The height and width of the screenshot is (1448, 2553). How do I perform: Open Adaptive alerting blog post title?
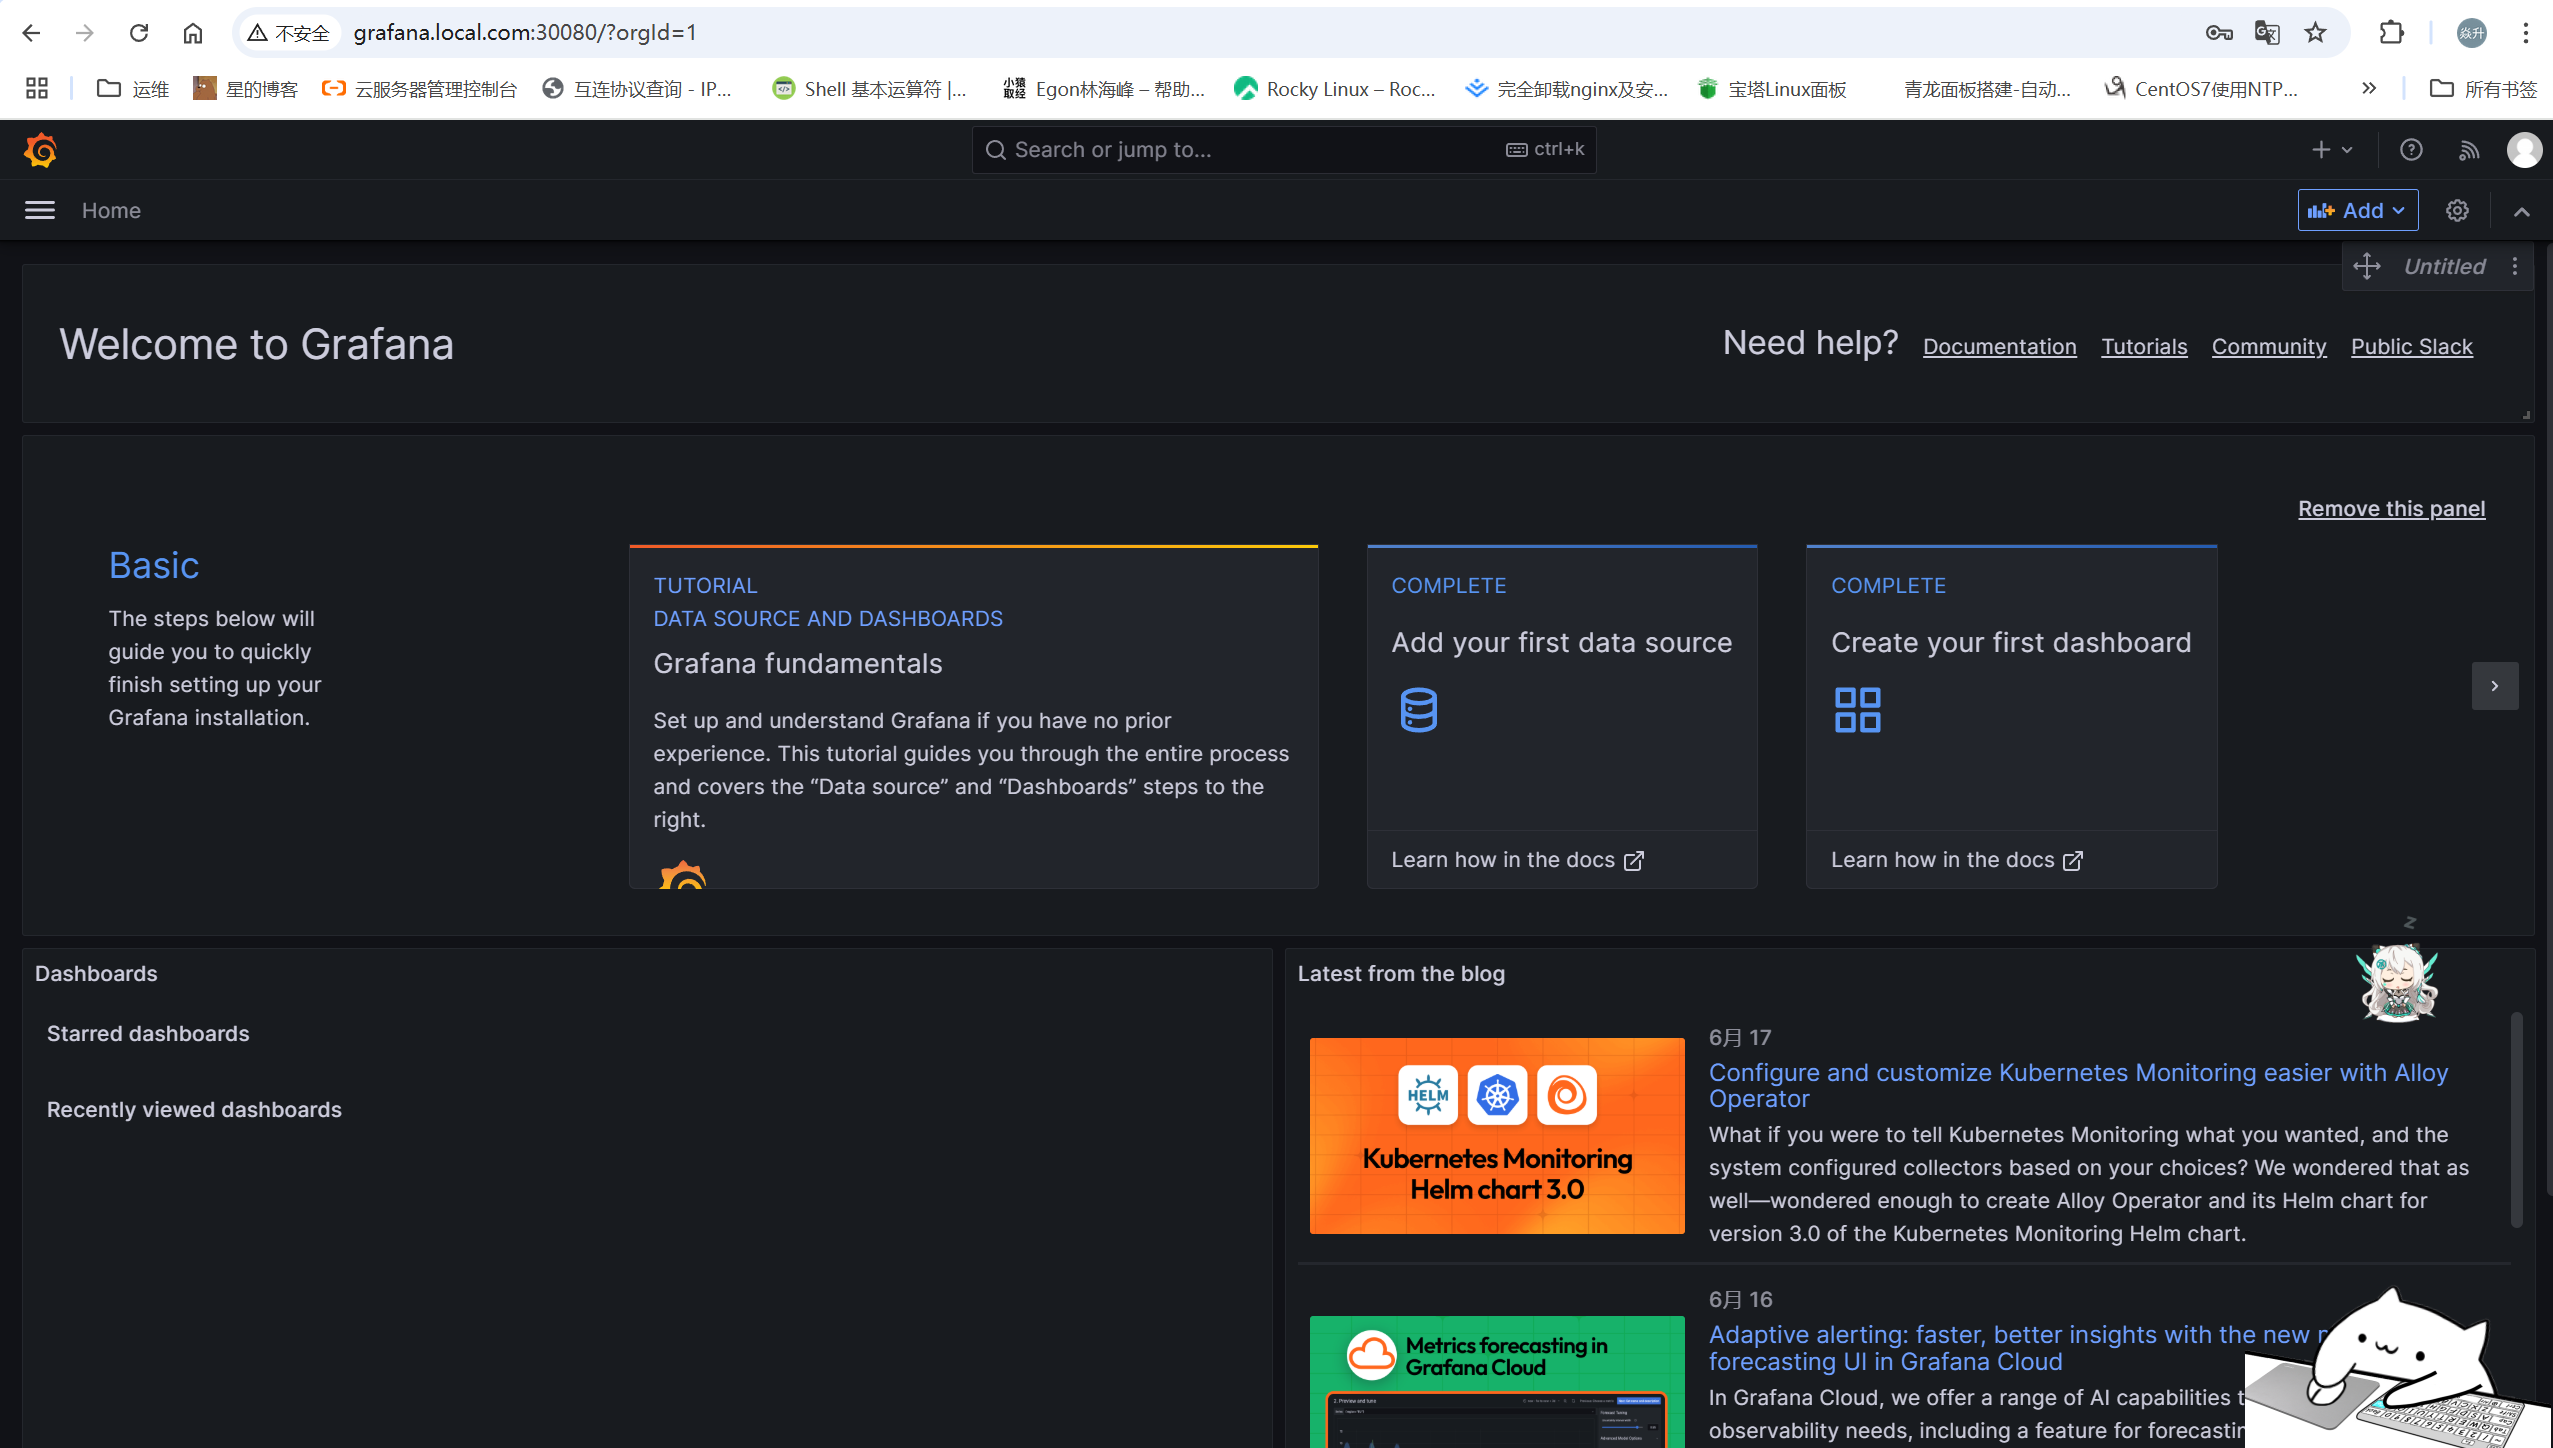tap(2015, 1348)
